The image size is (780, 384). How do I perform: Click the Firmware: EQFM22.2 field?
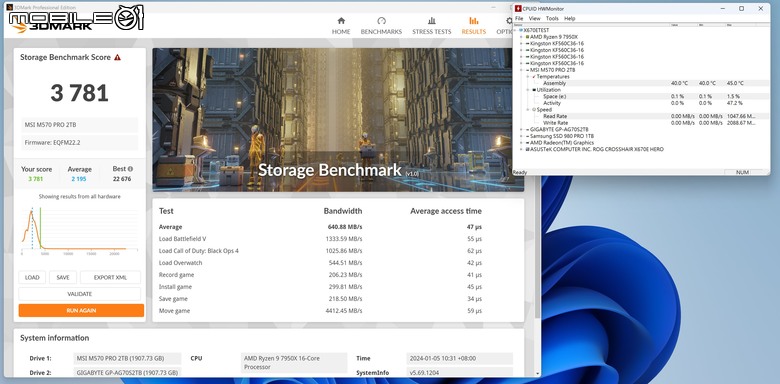(x=80, y=143)
